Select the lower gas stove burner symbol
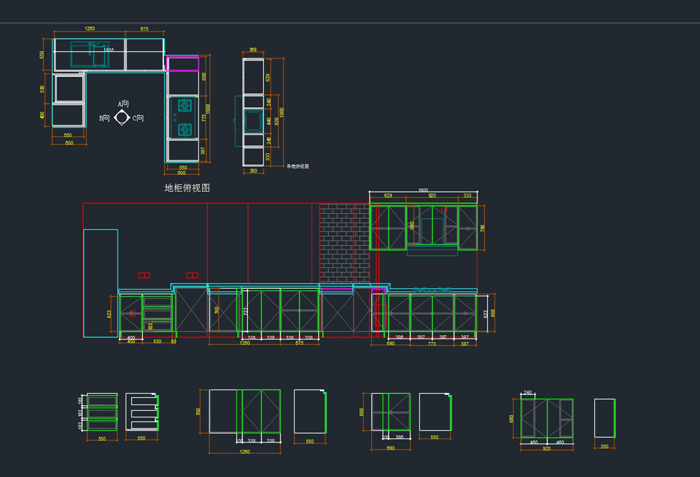The height and width of the screenshot is (477, 700). click(x=185, y=129)
